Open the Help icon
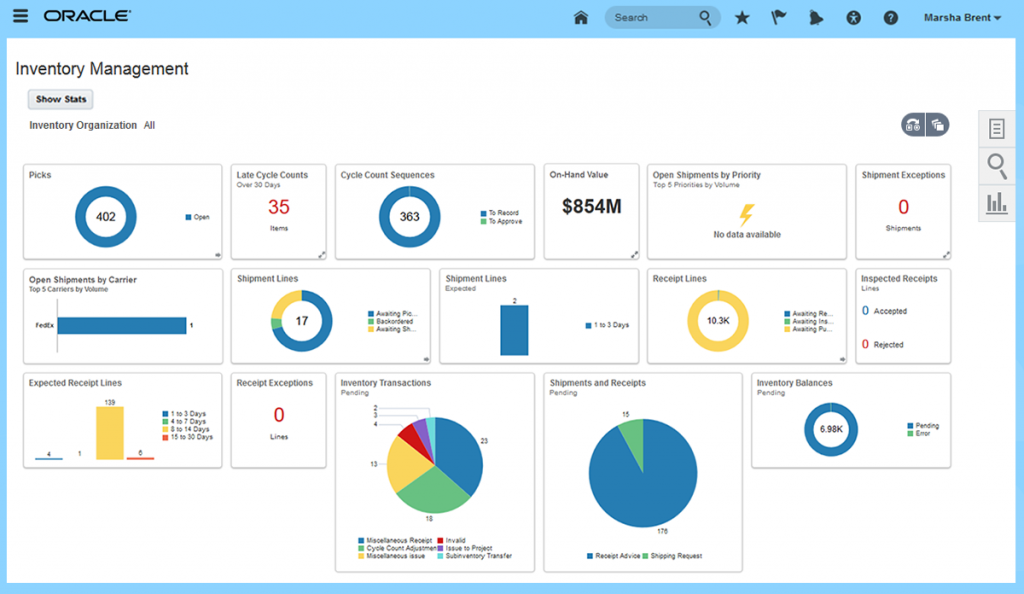 tap(890, 17)
